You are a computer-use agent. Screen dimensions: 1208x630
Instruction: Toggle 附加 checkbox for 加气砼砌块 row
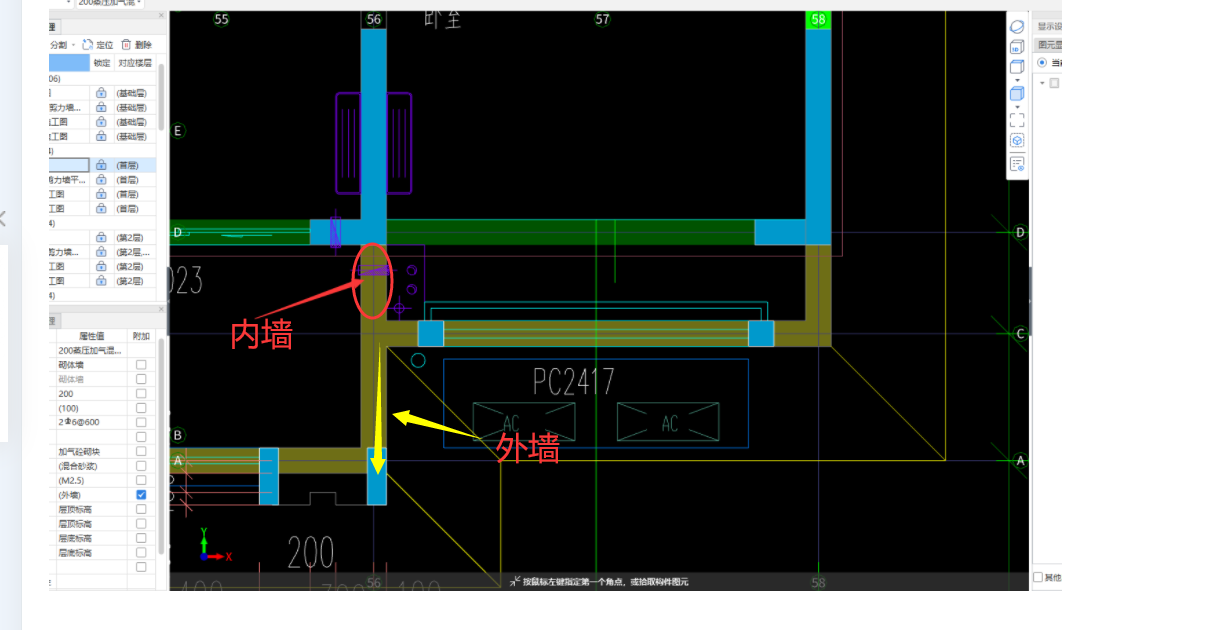pos(141,451)
